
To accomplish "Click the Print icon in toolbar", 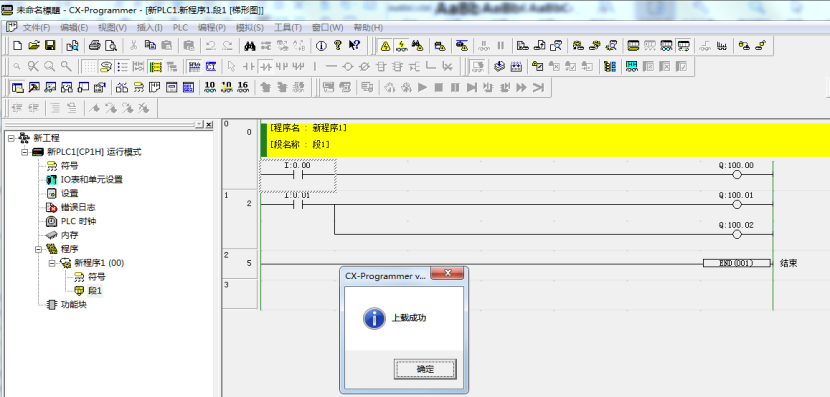I will 94,46.
